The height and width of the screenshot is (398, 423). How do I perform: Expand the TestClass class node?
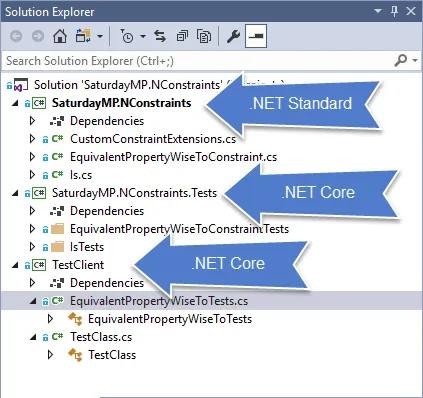[x=50, y=355]
